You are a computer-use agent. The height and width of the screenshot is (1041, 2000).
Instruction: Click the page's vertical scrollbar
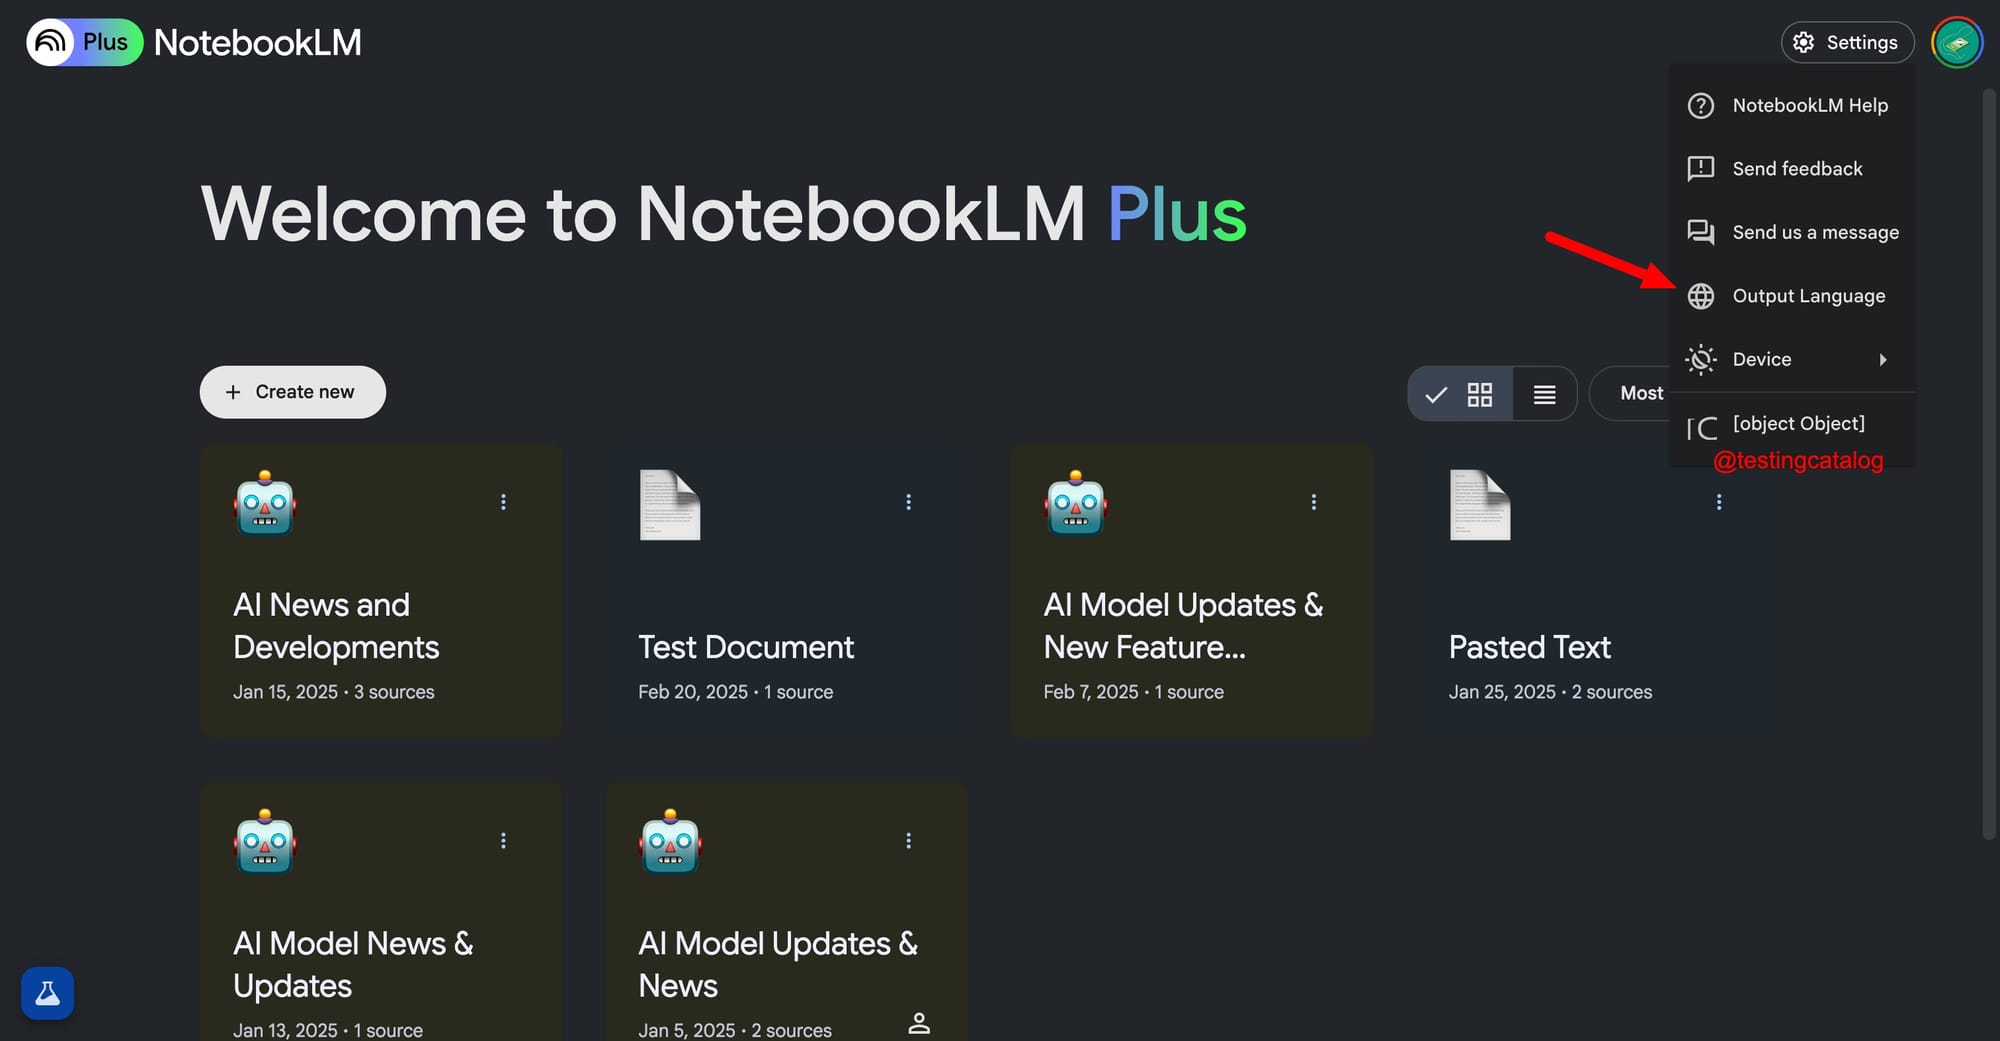coord(1989,464)
